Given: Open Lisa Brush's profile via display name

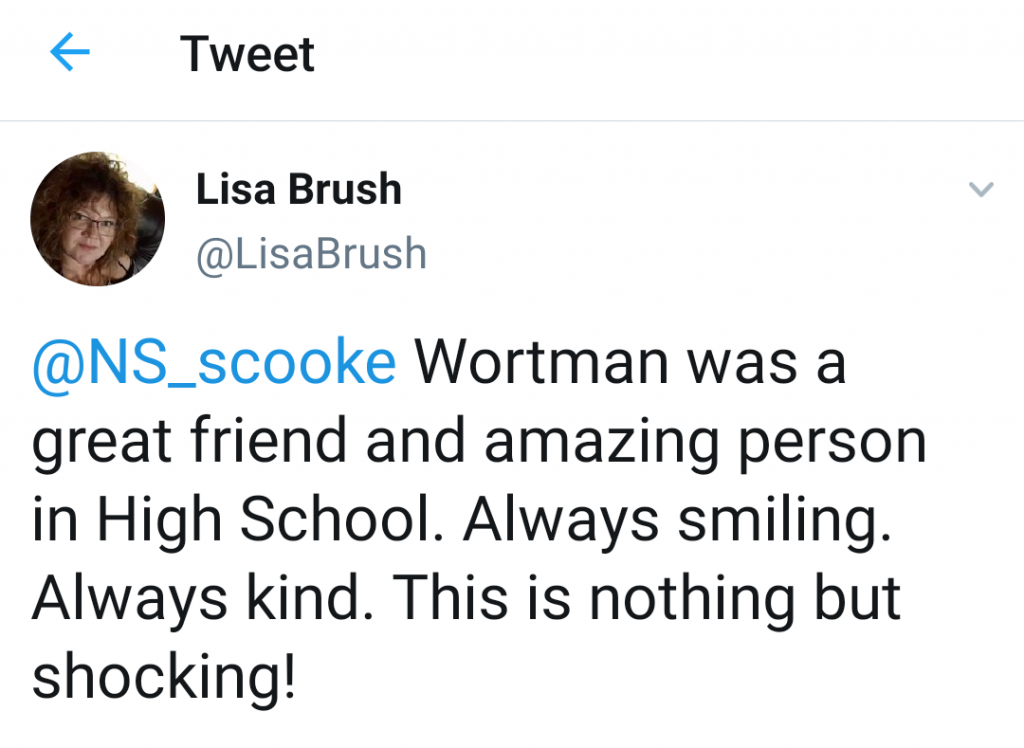Looking at the screenshot, I should coord(298,189).
